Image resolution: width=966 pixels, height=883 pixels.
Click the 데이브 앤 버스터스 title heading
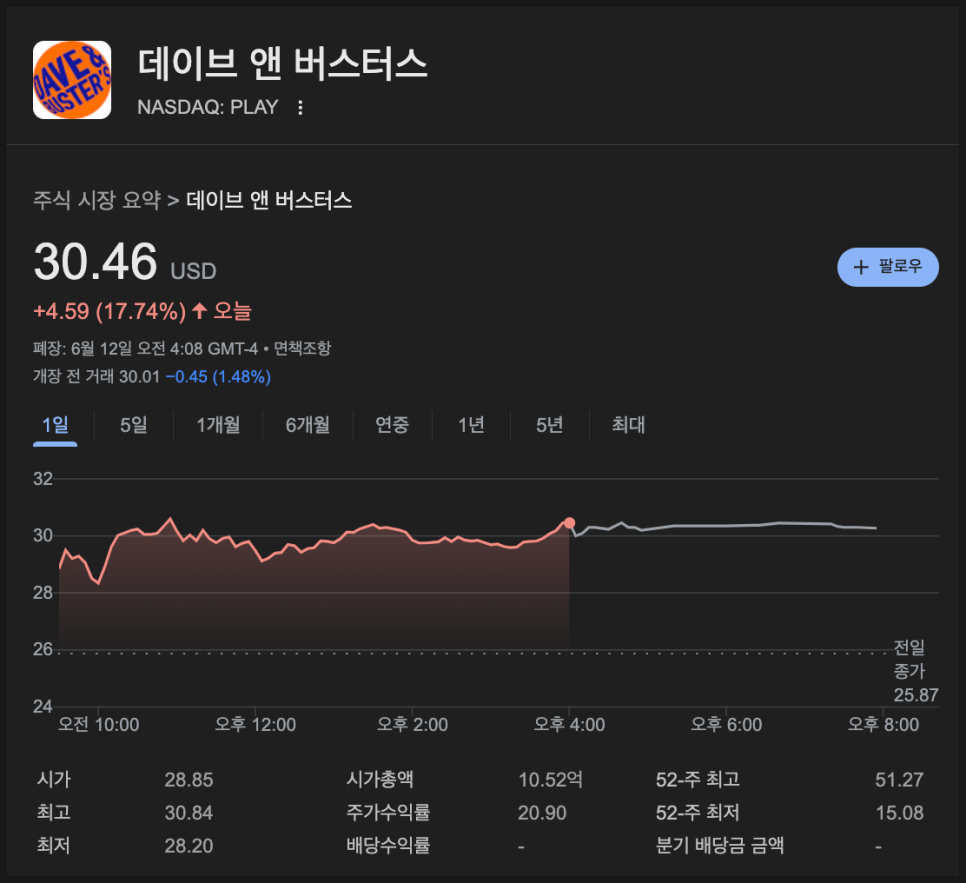coord(283,64)
